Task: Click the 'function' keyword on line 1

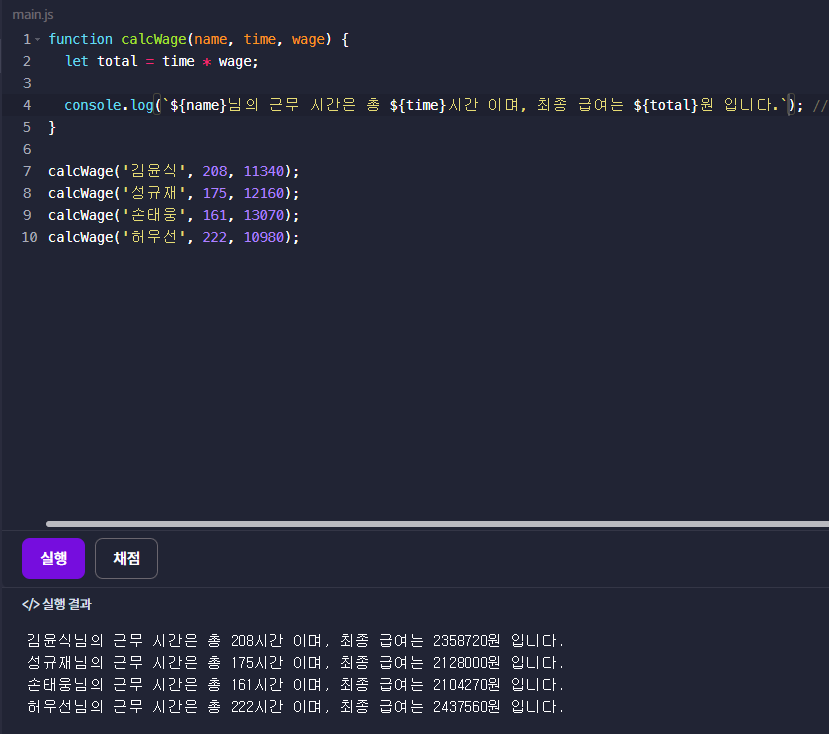Action: tap(80, 40)
